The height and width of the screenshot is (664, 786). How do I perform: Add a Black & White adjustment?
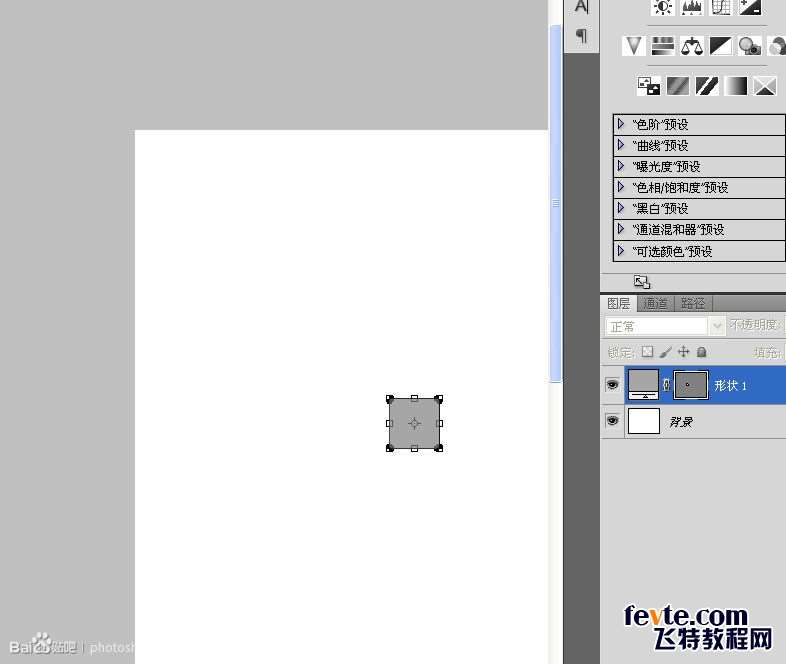tap(720, 46)
